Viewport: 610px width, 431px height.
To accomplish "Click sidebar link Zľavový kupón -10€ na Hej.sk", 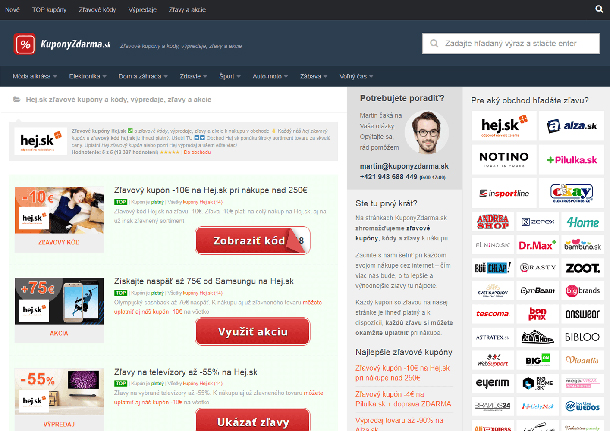I will coord(403,373).
